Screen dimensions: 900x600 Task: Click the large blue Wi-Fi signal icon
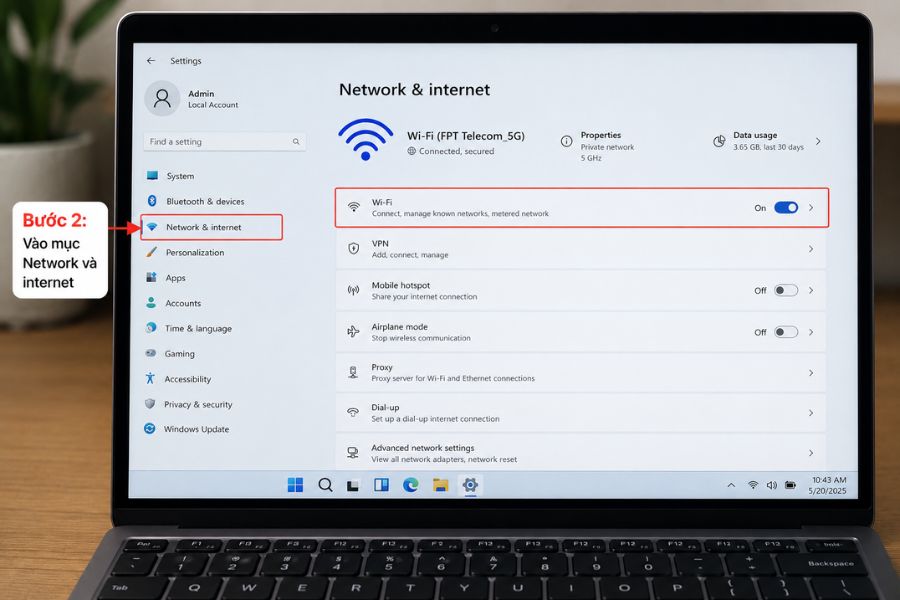(x=366, y=139)
